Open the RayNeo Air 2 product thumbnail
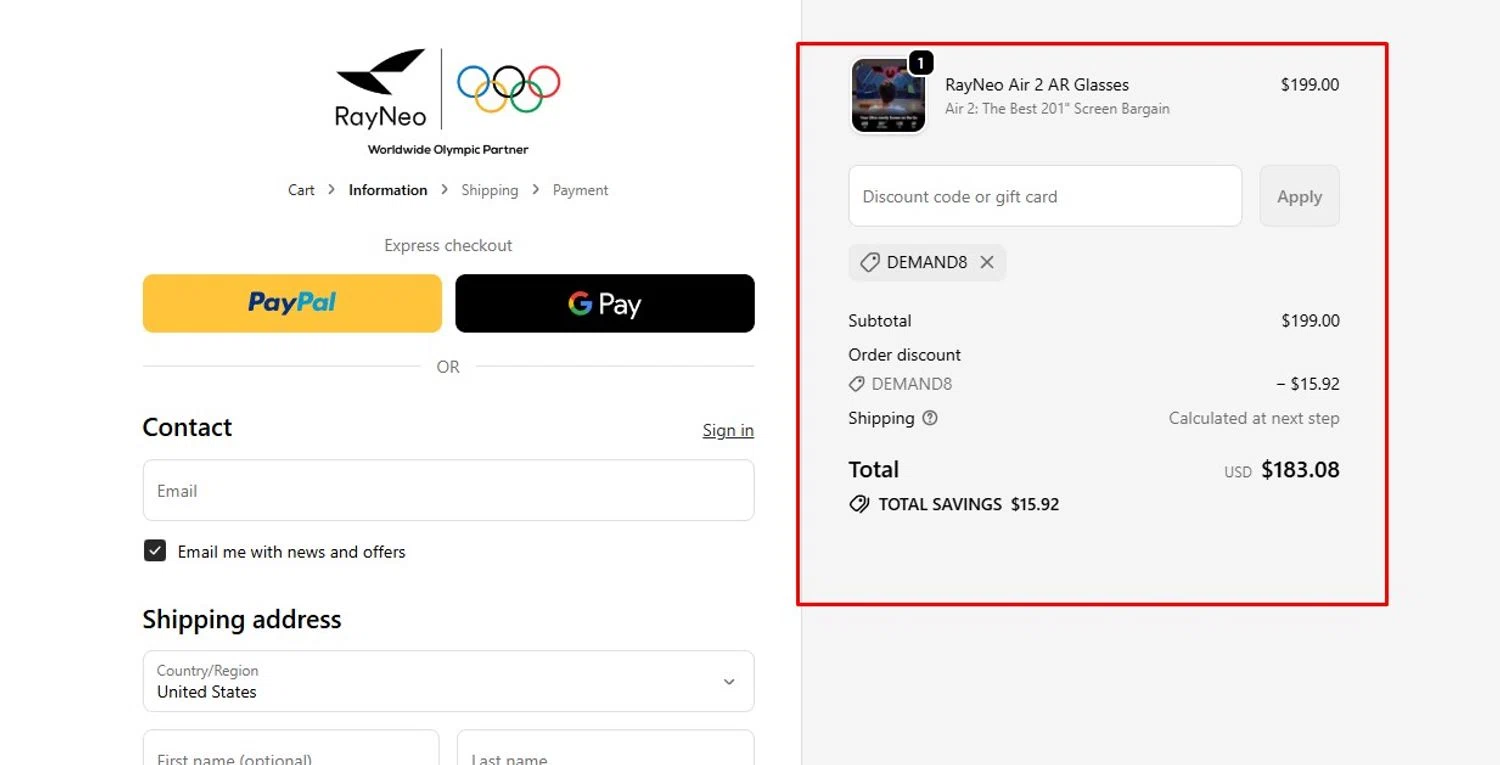The image size is (1500, 765). coord(888,96)
